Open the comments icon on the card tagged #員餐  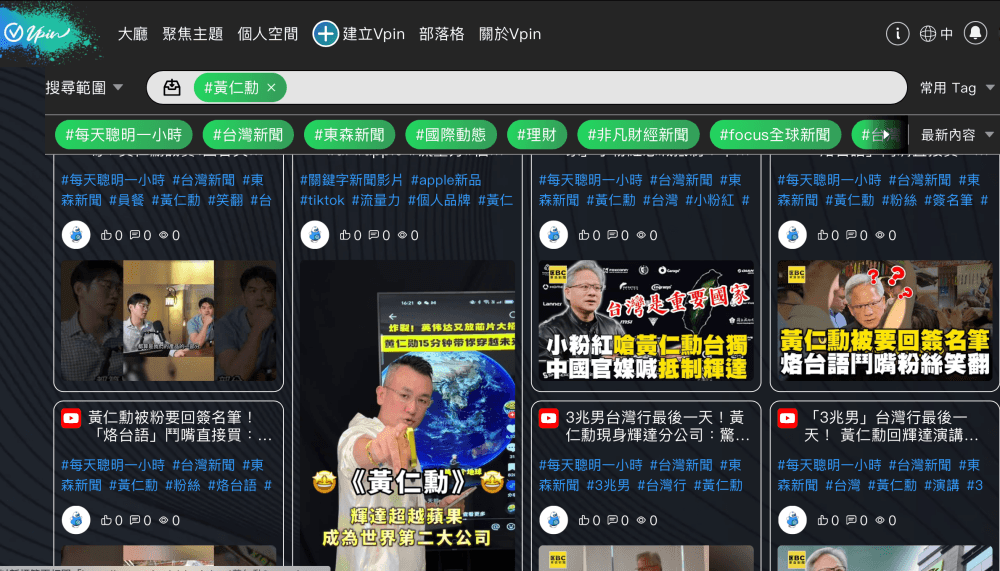click(x=135, y=235)
